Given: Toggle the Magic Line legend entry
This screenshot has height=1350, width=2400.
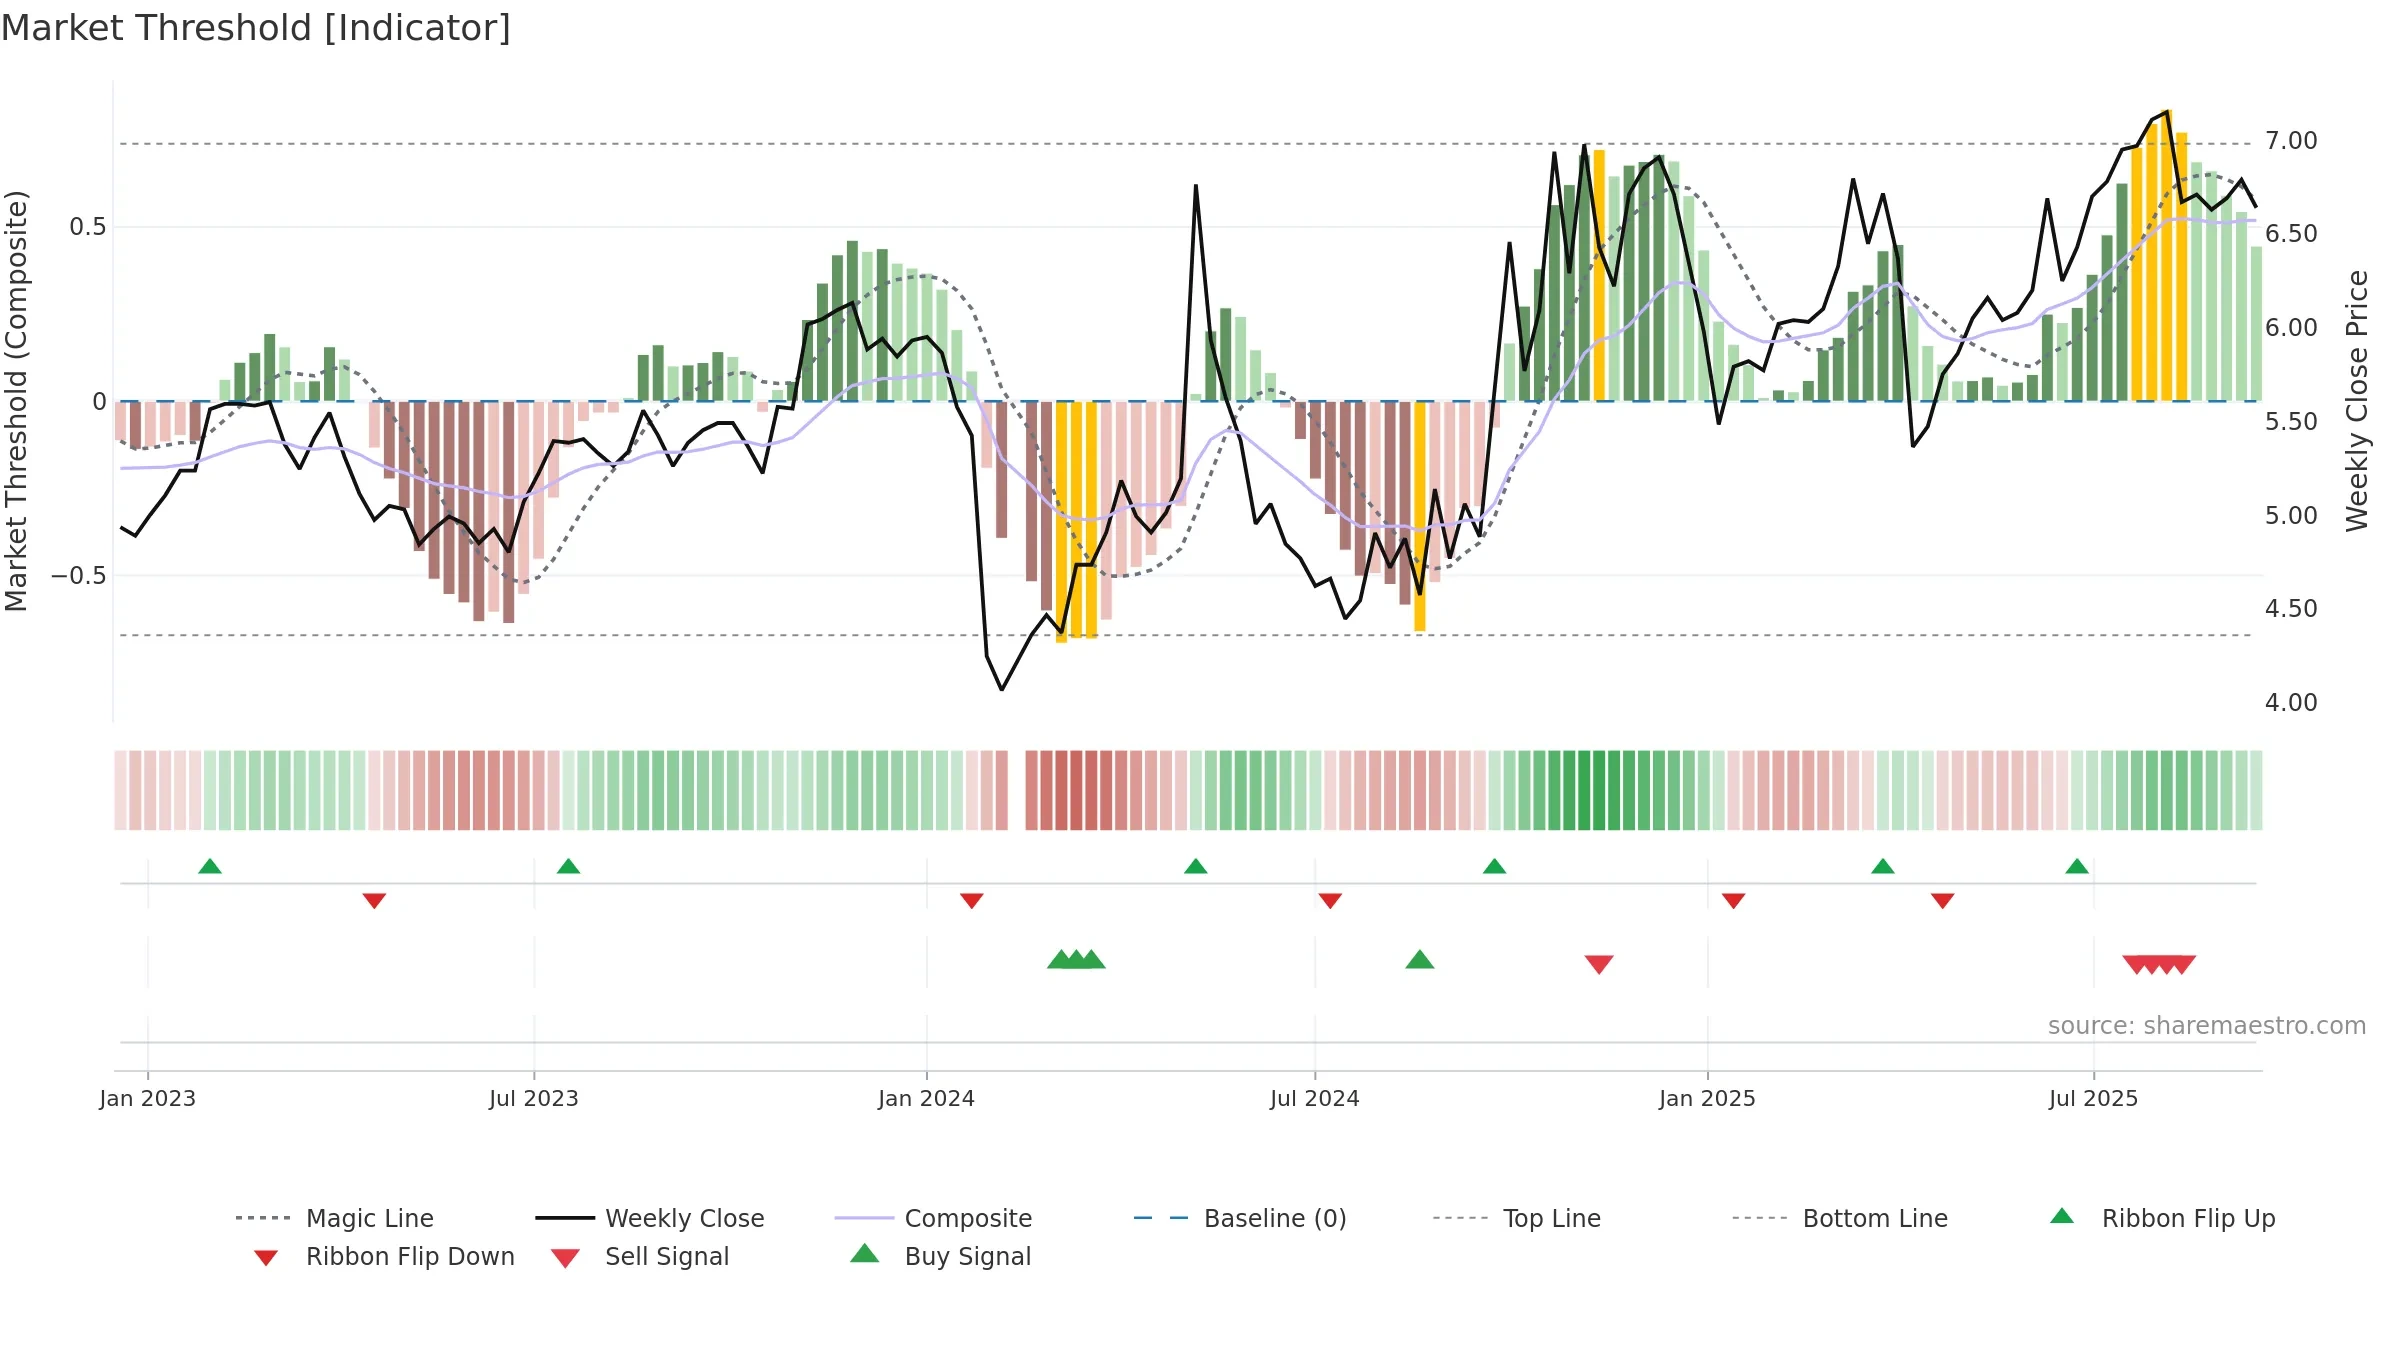Looking at the screenshot, I should [335, 1218].
